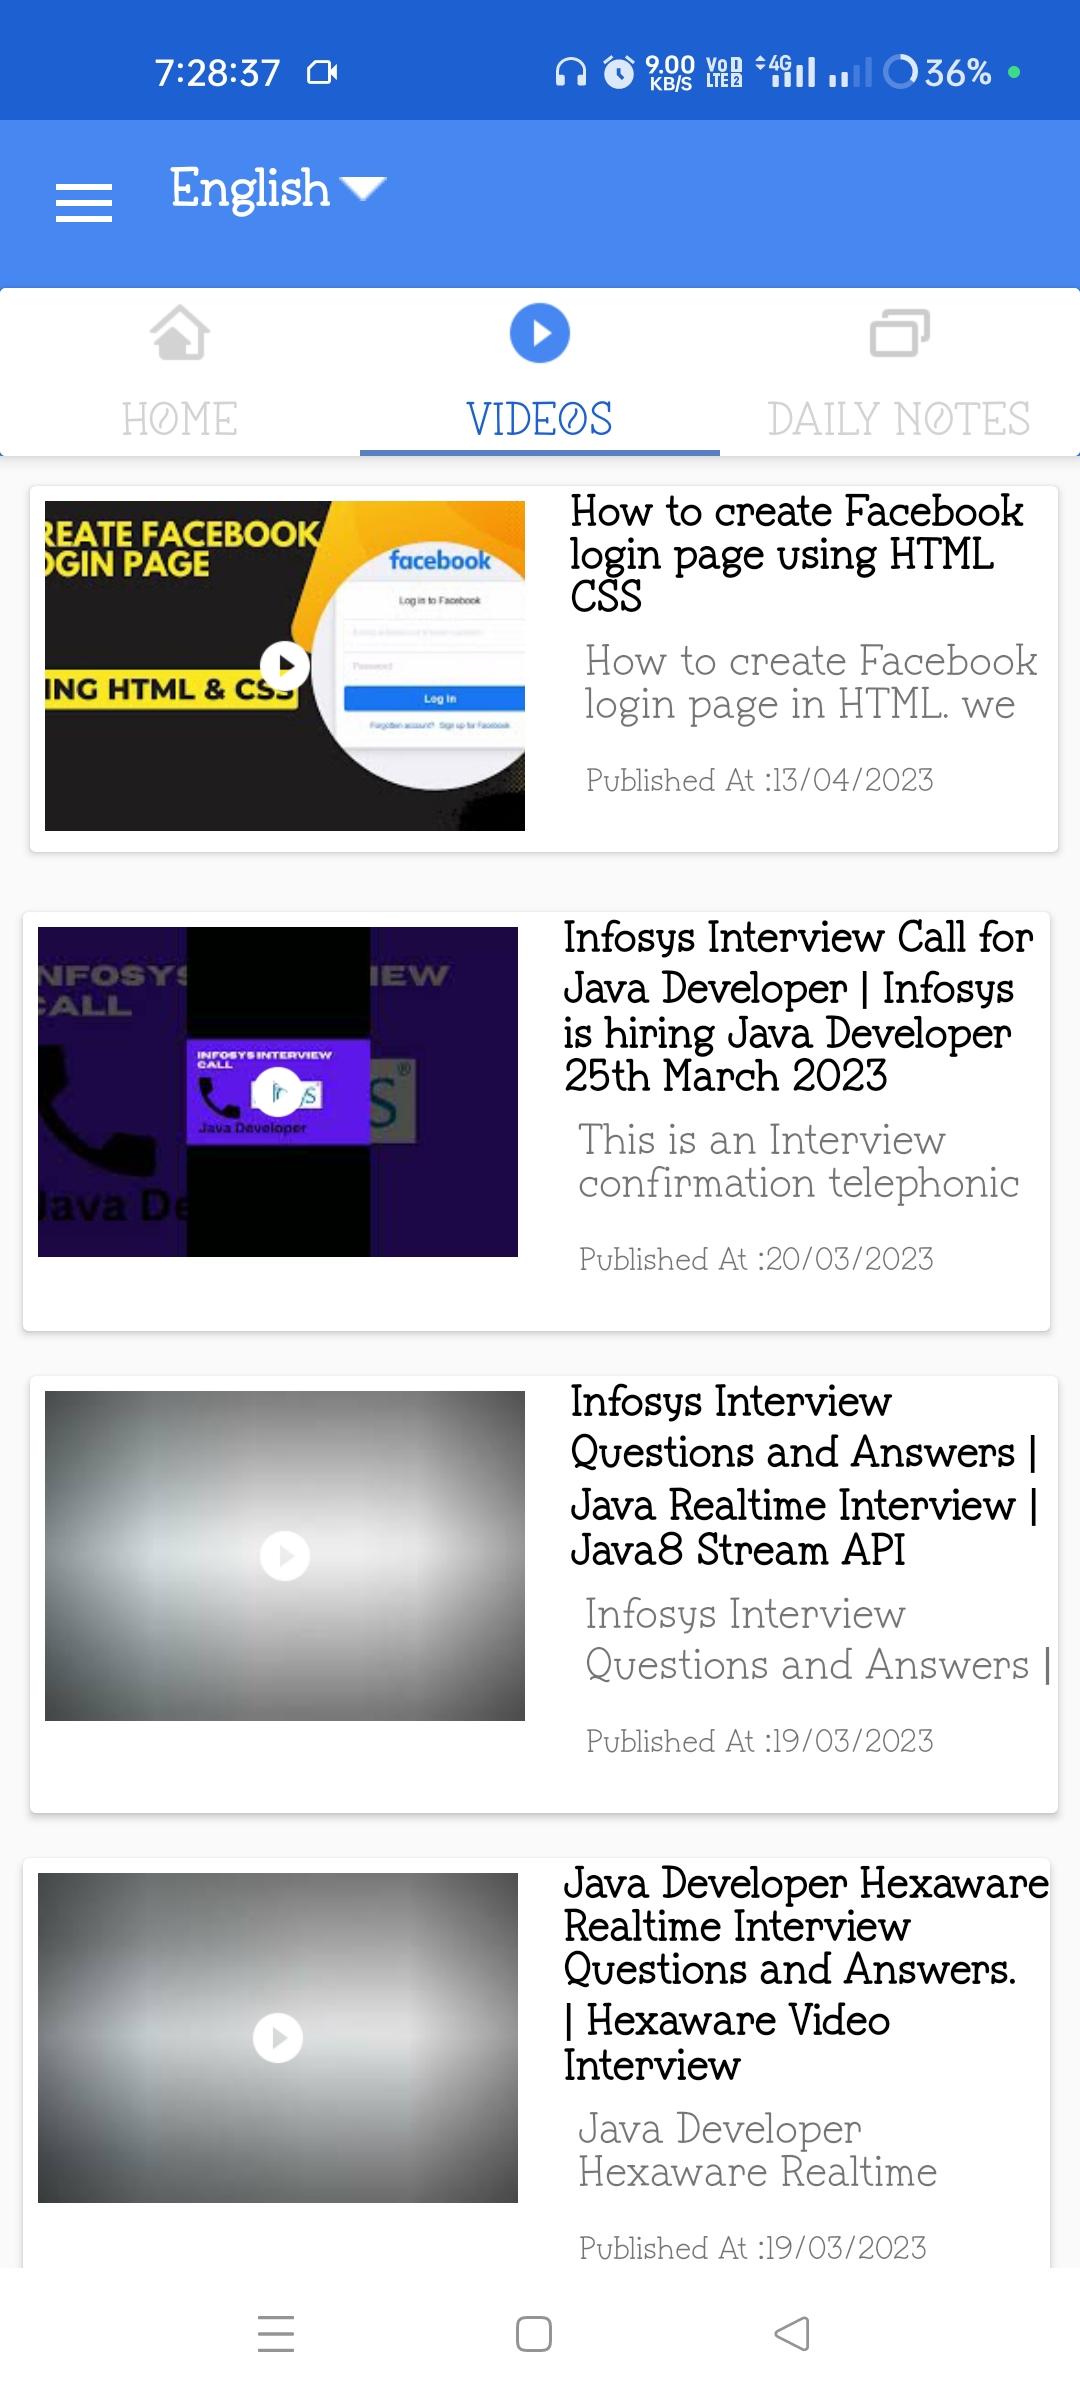Open the Daily Notes stacked pages icon
This screenshot has height=2400, width=1080.
899,333
